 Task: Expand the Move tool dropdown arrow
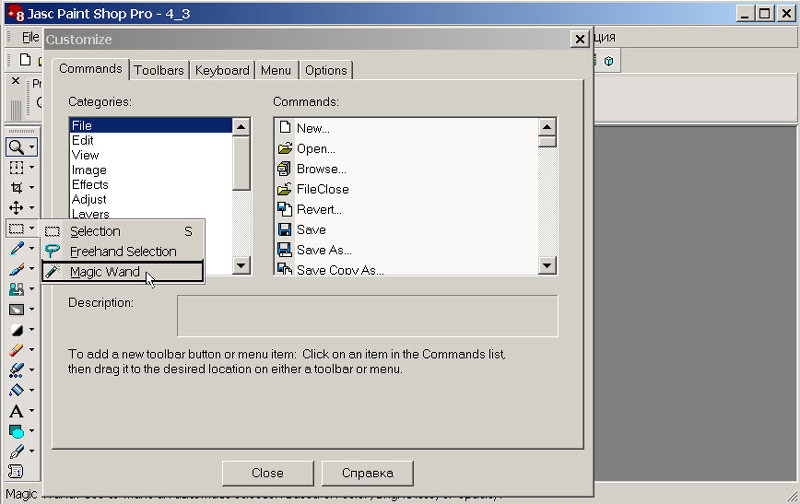32,209
